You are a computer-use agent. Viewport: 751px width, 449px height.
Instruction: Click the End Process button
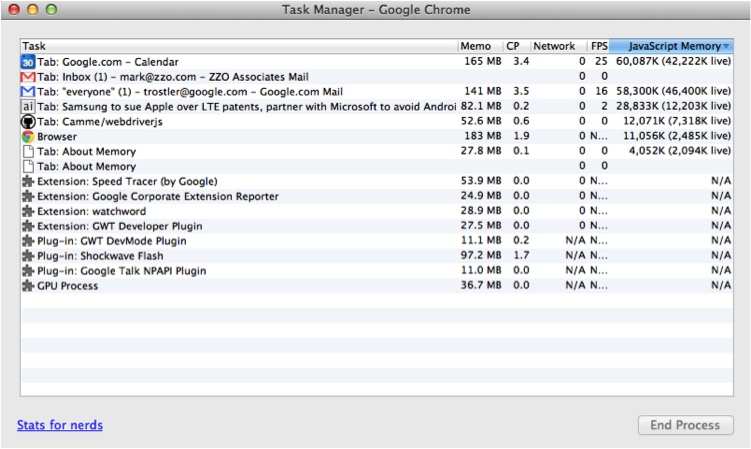click(x=685, y=425)
